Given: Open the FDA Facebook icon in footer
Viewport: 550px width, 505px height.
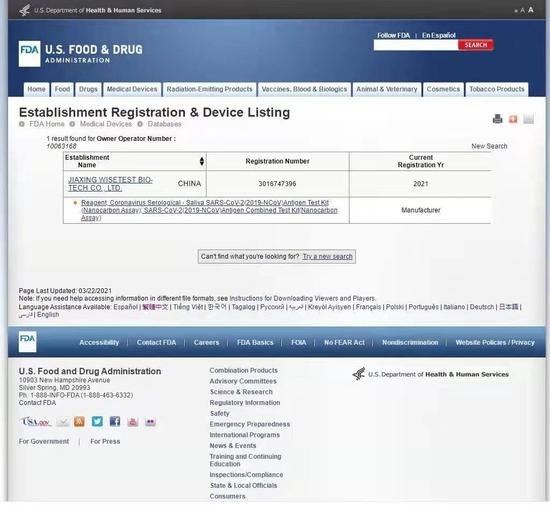Looking at the screenshot, I should [x=115, y=421].
